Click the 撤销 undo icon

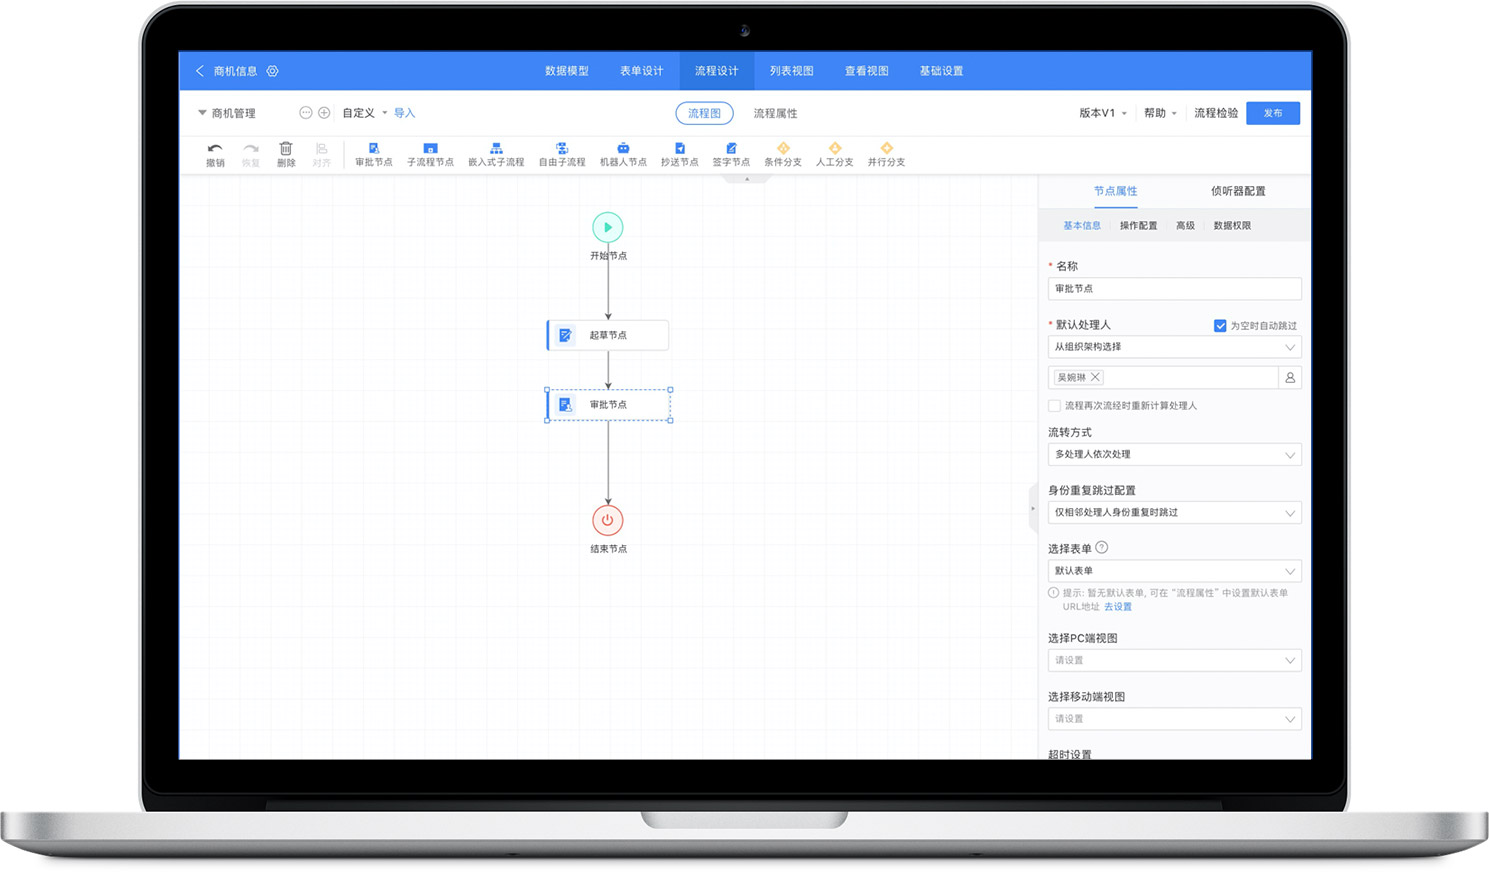pyautogui.click(x=215, y=149)
